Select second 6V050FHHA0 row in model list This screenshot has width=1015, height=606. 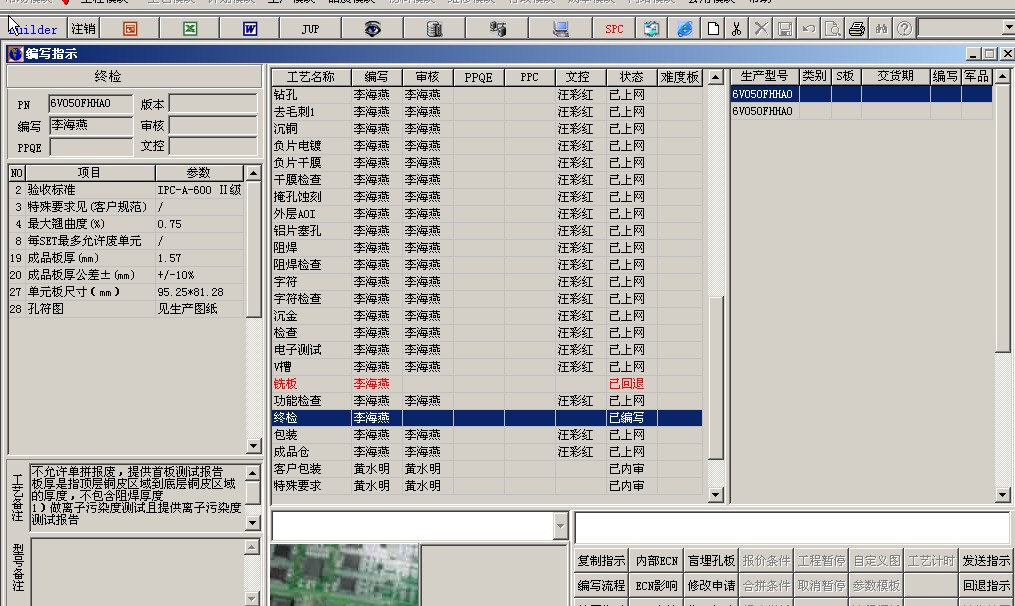862,111
